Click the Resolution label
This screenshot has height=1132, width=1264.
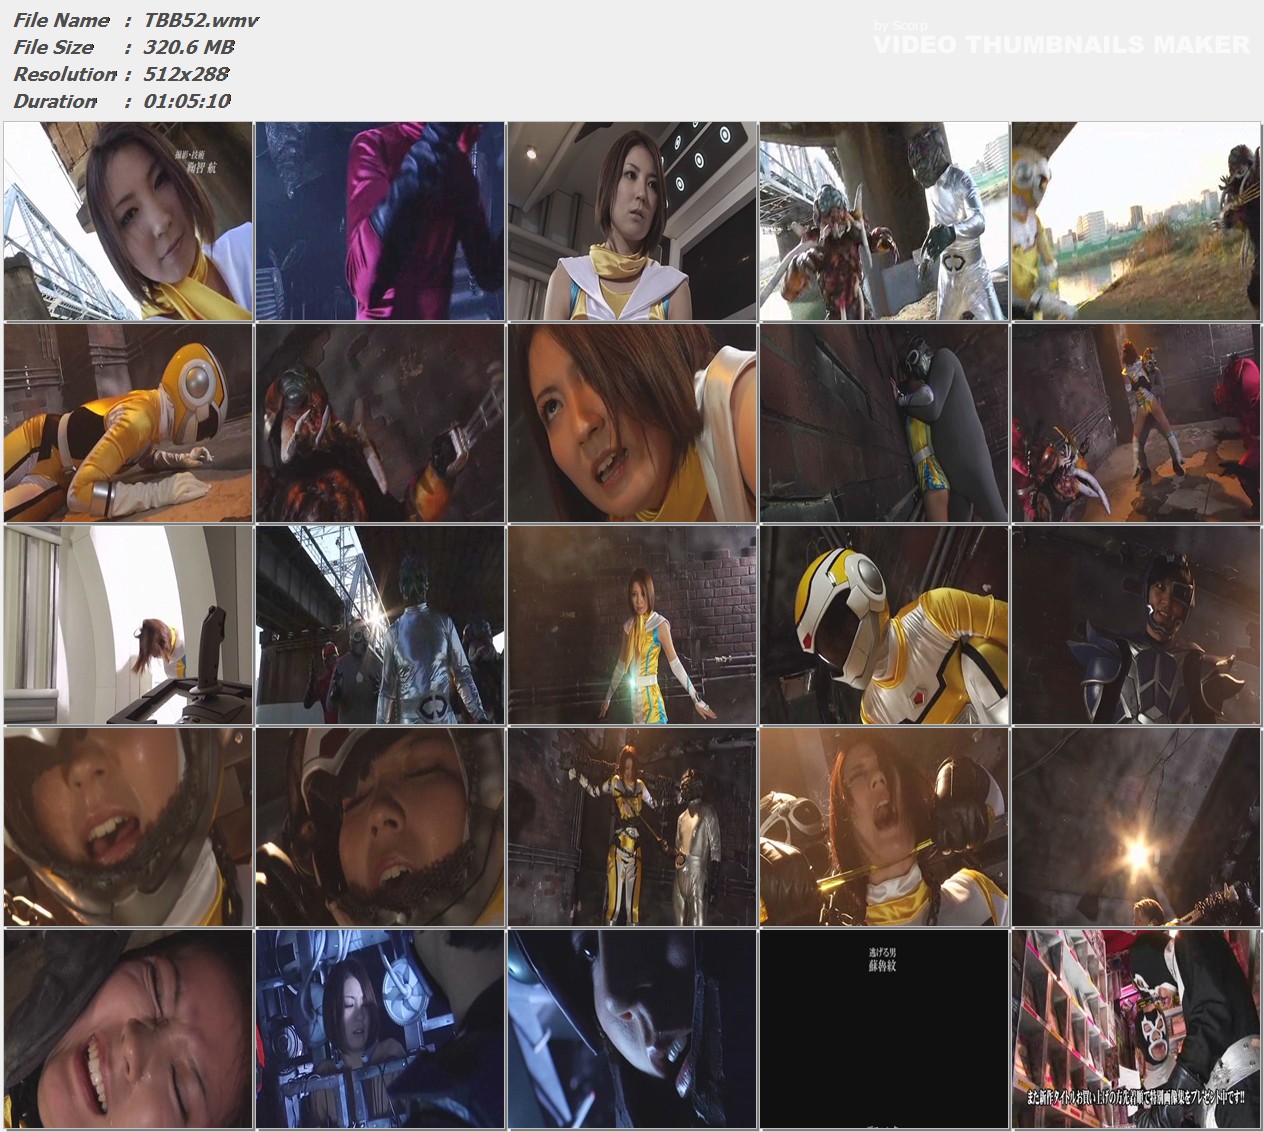pyautogui.click(x=65, y=74)
